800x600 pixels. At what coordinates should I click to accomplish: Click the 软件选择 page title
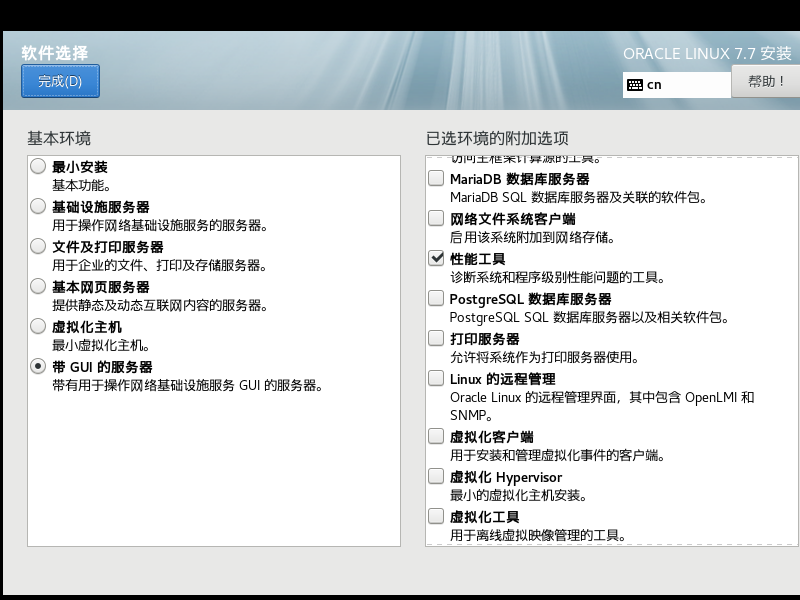pyautogui.click(x=55, y=53)
